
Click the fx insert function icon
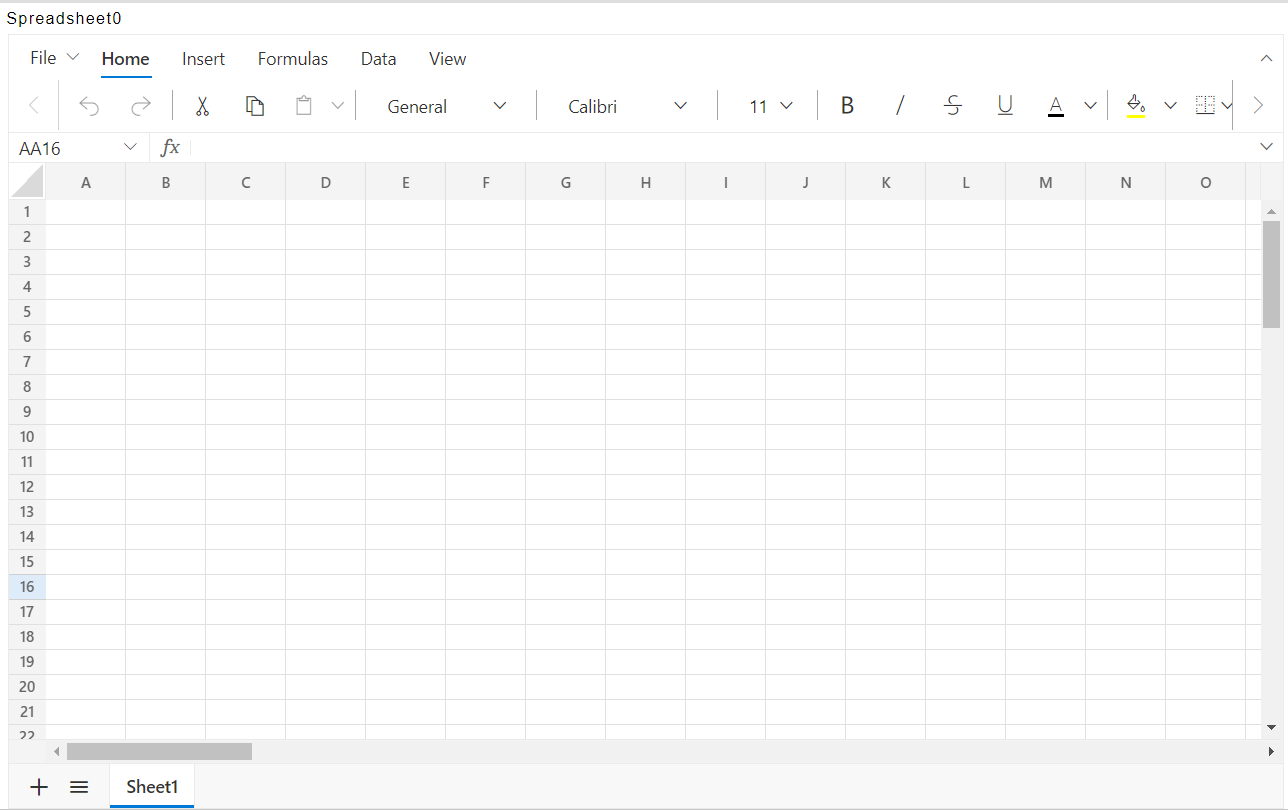tap(170, 148)
